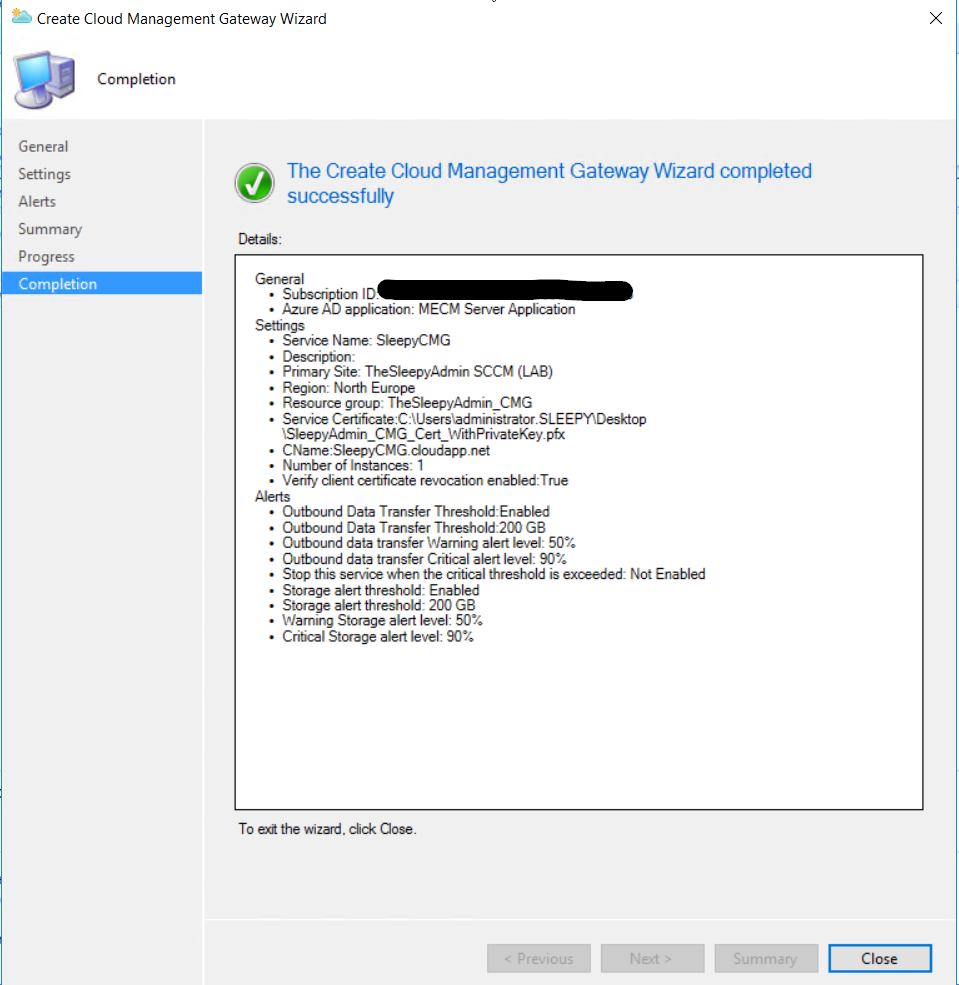Go to the Settings step in the sidebar
This screenshot has width=959, height=985.
(44, 174)
